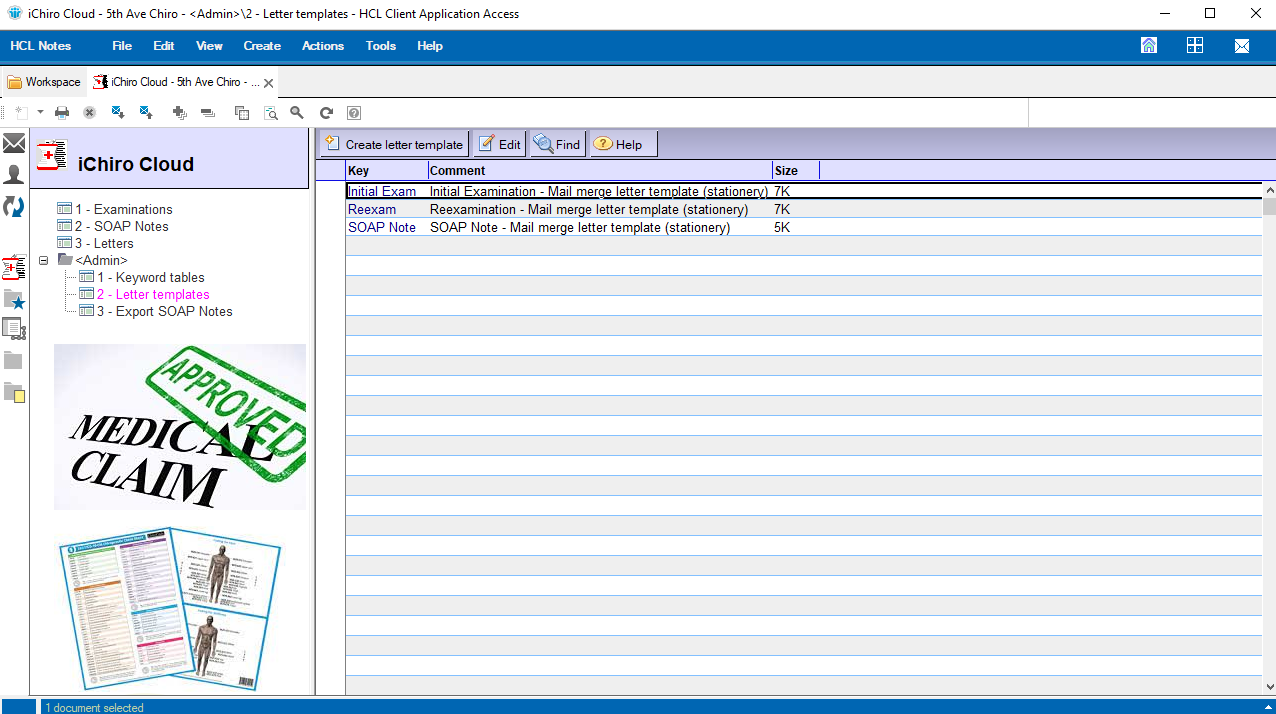This screenshot has height=714, width=1276.
Task: Open Contacts person icon in sidebar
Action: click(x=14, y=175)
